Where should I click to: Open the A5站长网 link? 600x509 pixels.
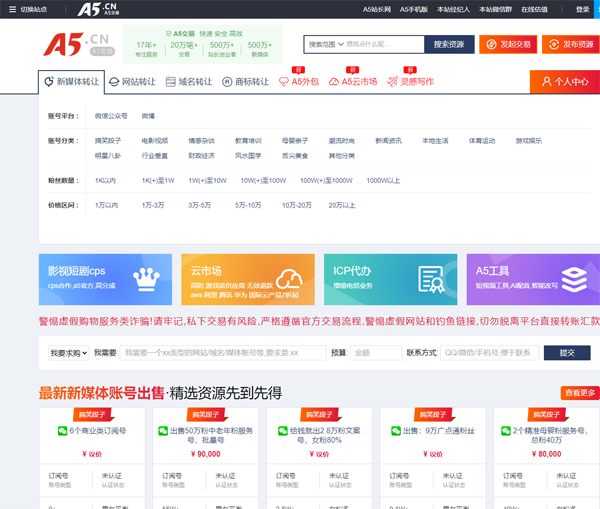[x=377, y=9]
